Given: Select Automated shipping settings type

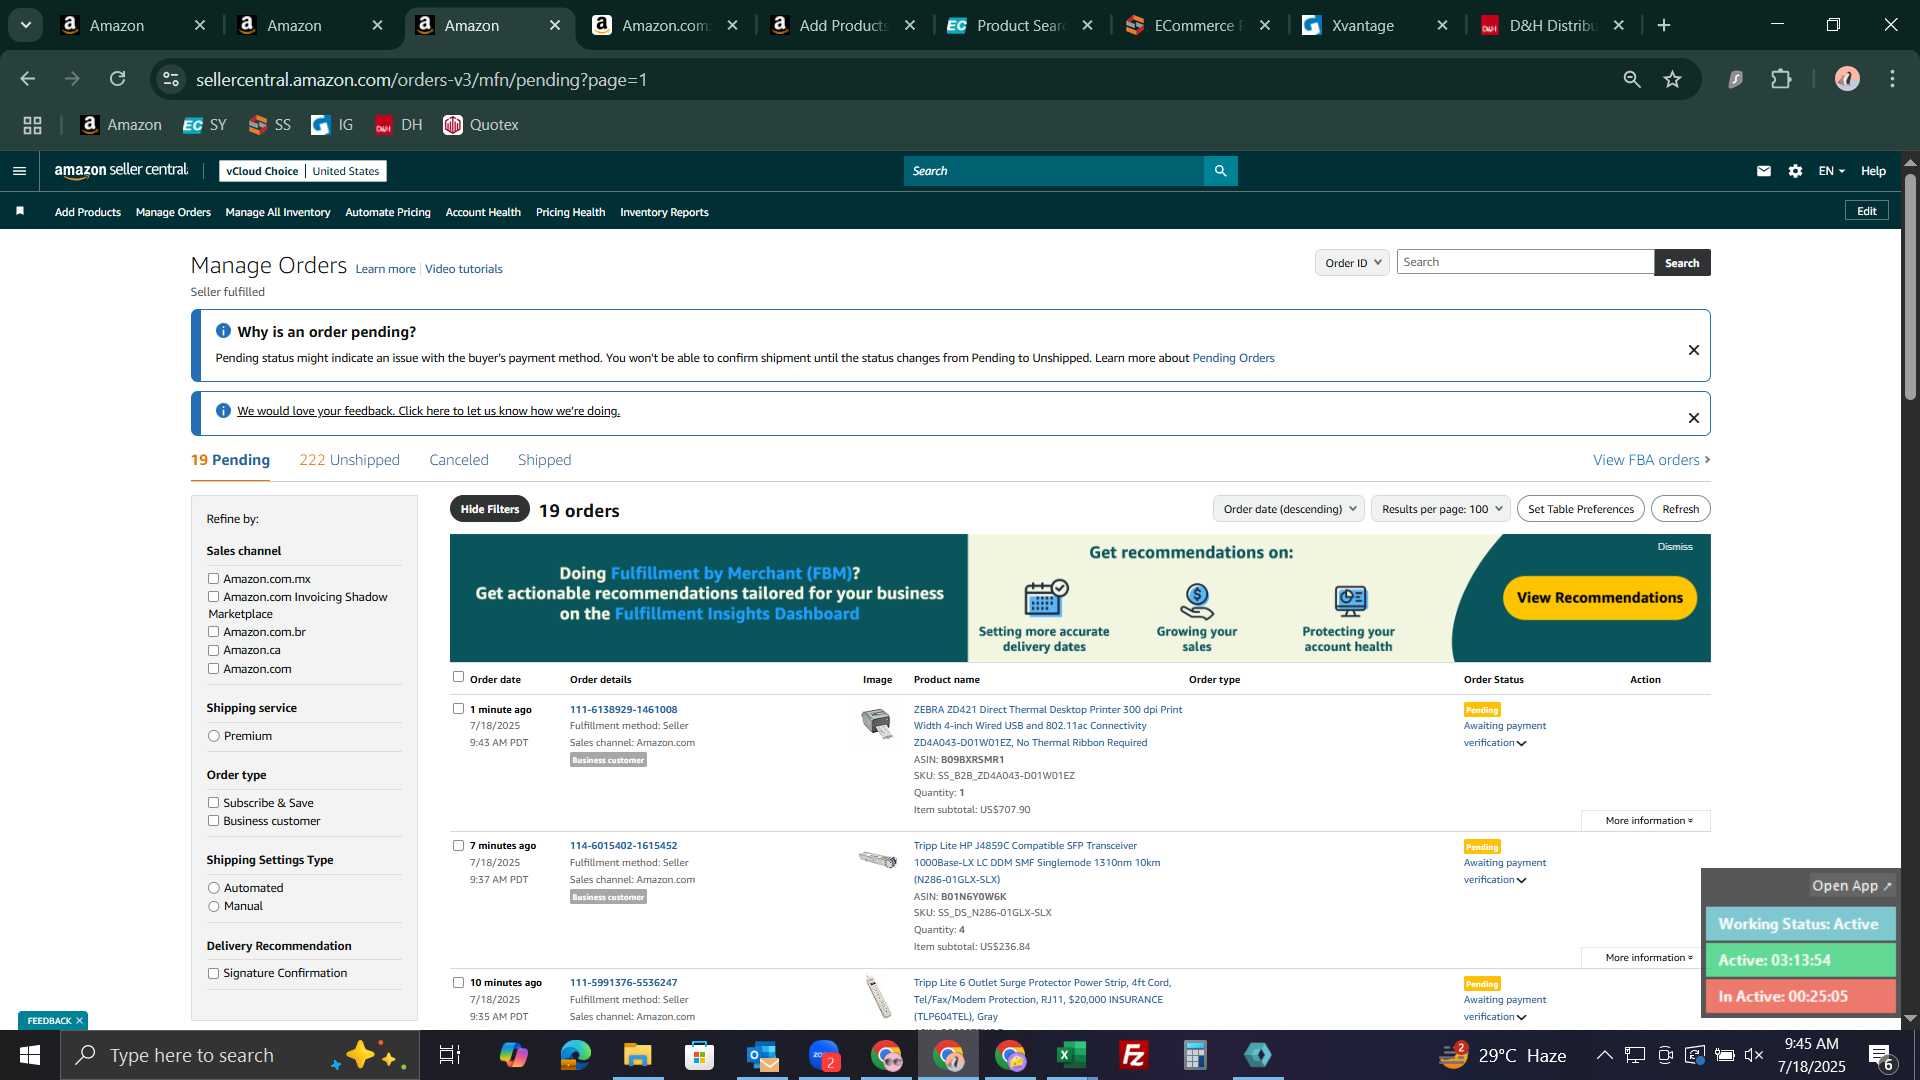Looking at the screenshot, I should [x=213, y=888].
